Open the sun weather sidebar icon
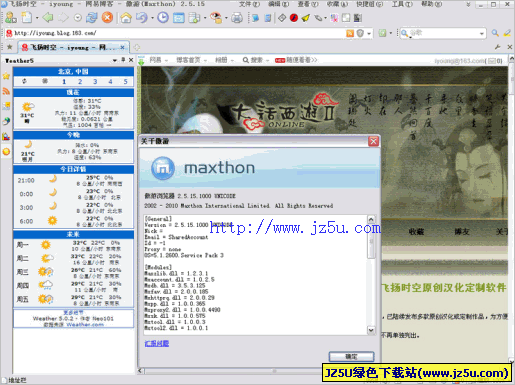This screenshot has height=385, width=515. pyautogui.click(x=6, y=151)
